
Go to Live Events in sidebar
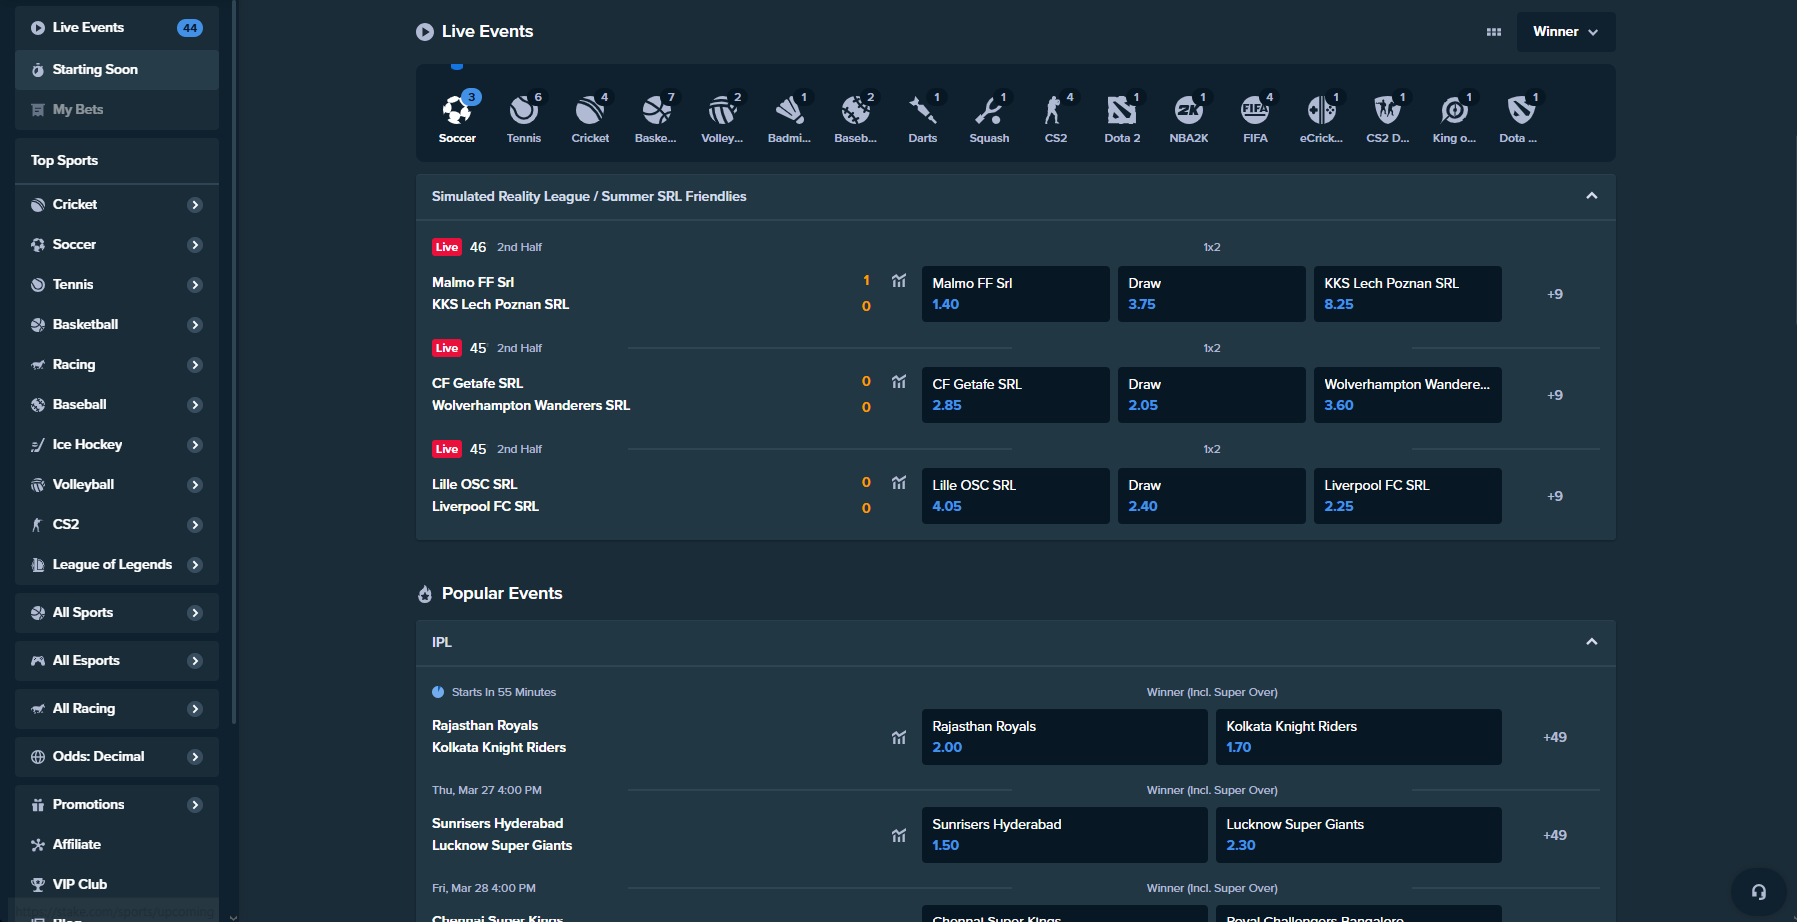(117, 28)
